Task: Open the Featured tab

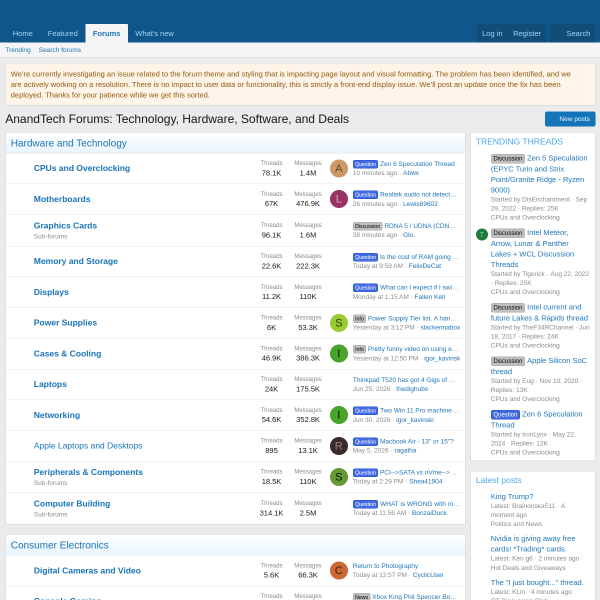Action: 62,33
